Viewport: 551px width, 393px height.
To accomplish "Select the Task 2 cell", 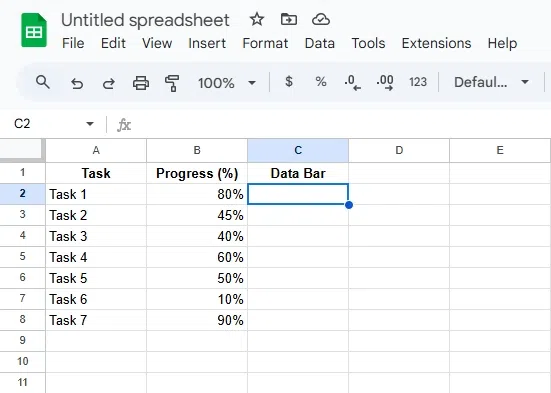I will [x=96, y=215].
